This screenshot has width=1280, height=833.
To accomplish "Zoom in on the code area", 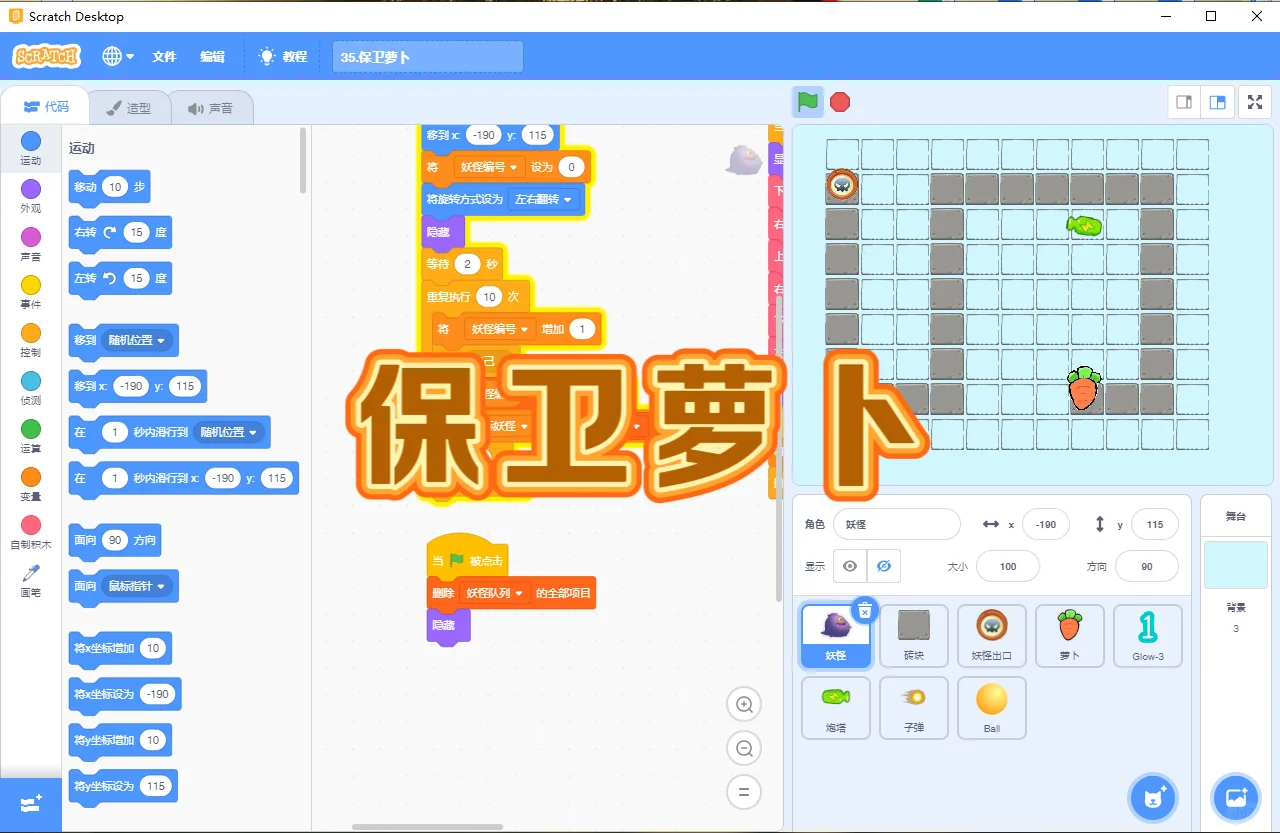I will pos(743,704).
